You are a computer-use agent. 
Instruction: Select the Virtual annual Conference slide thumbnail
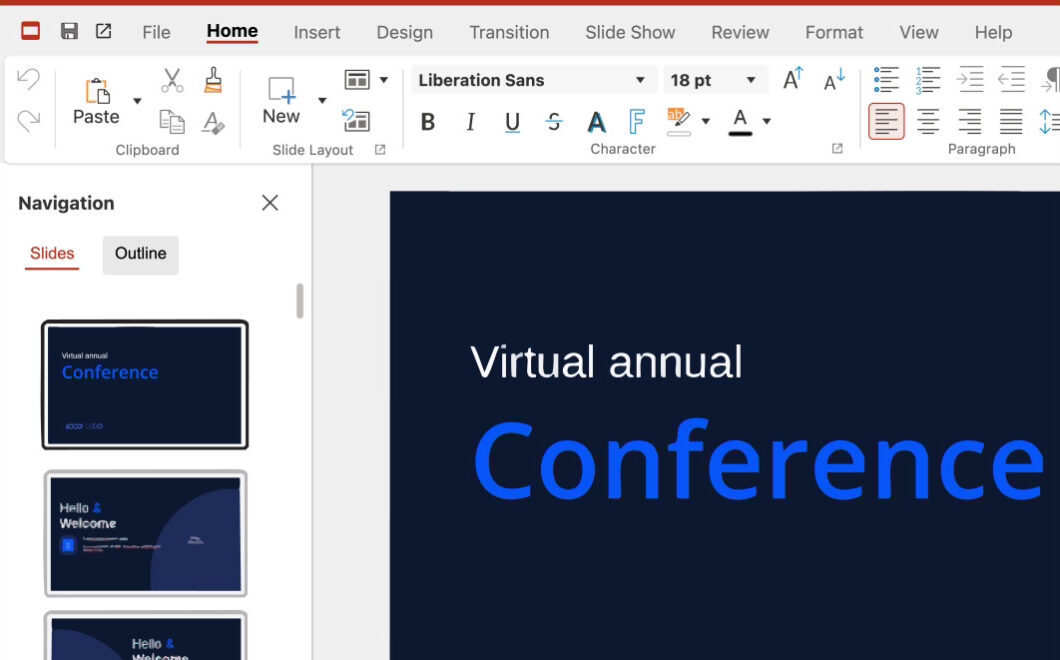(145, 385)
